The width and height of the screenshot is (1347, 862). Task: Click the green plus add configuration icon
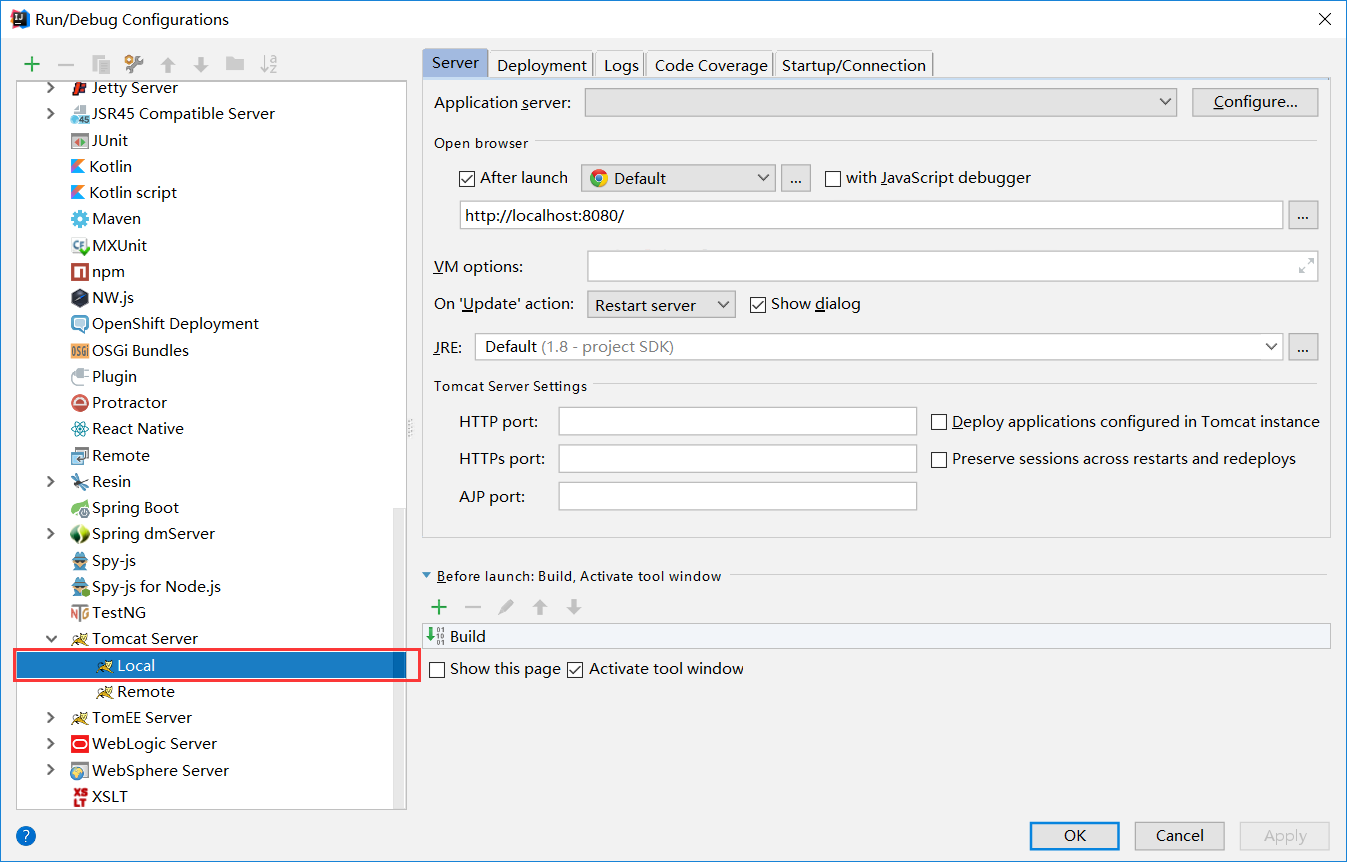point(32,65)
